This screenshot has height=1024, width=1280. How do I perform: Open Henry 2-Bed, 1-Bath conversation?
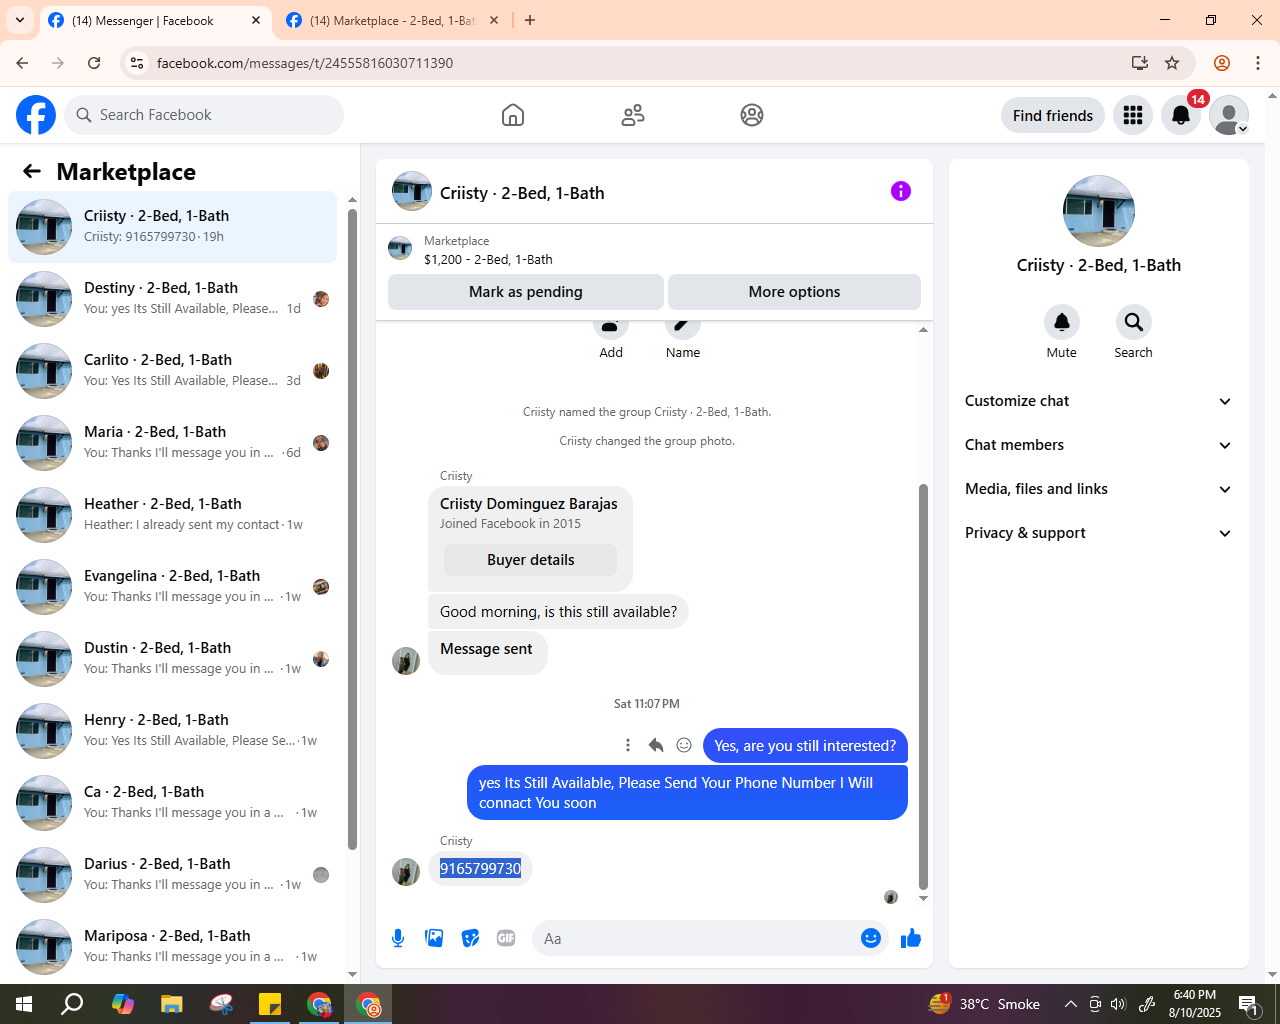click(173, 731)
